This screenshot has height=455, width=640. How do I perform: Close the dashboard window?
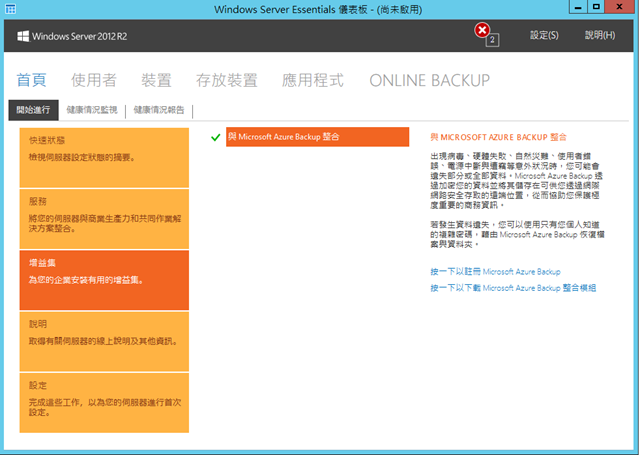620,7
